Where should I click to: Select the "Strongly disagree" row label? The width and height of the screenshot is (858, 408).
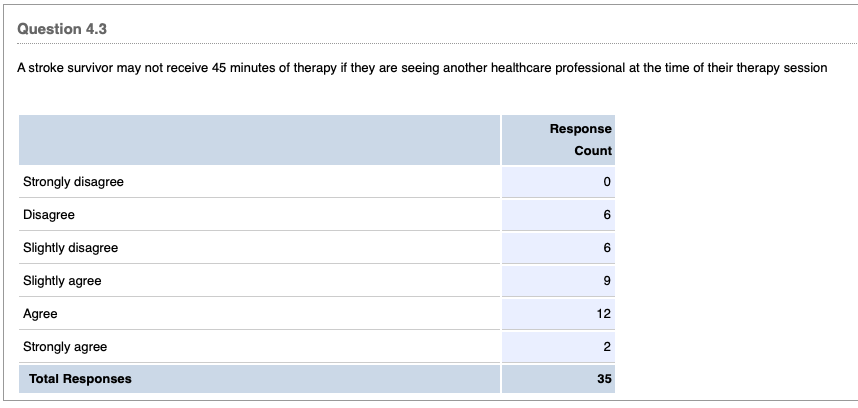pyautogui.click(x=74, y=182)
